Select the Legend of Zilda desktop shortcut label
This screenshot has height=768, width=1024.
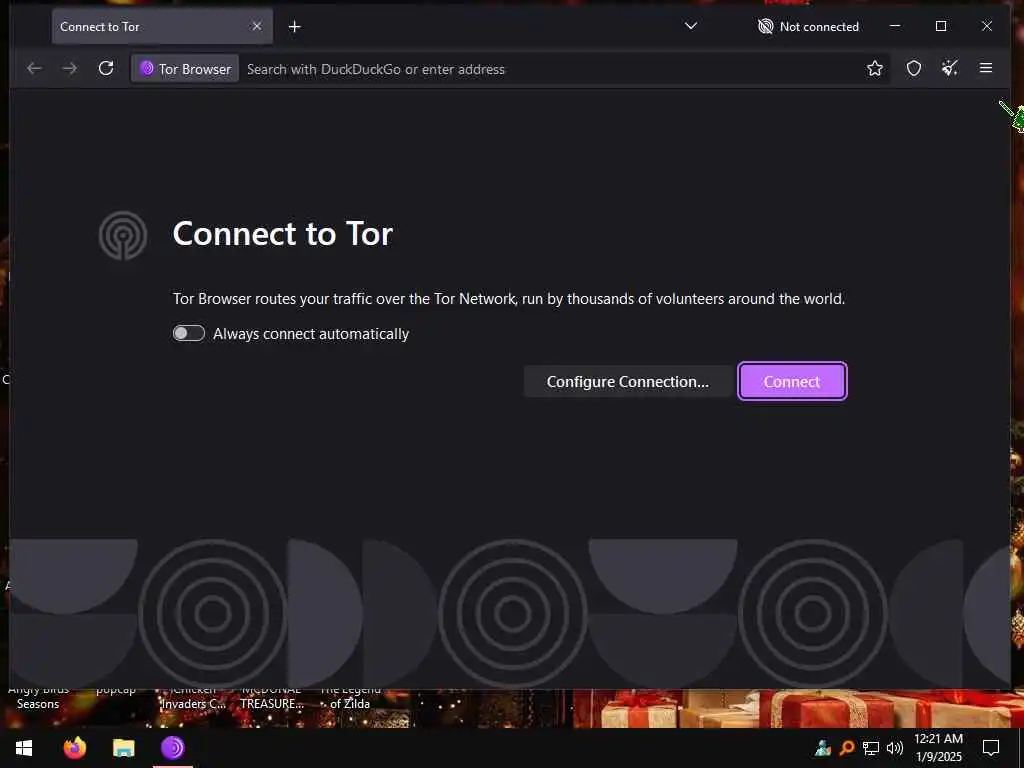click(x=350, y=697)
